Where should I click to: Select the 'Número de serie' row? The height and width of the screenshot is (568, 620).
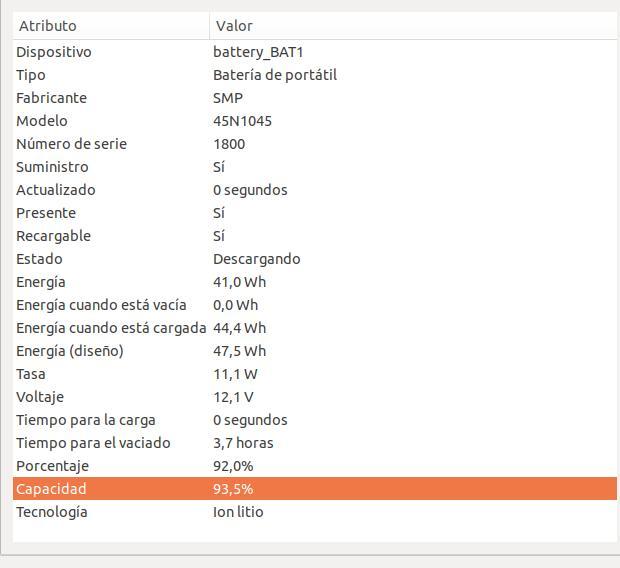pyautogui.click(x=72, y=144)
